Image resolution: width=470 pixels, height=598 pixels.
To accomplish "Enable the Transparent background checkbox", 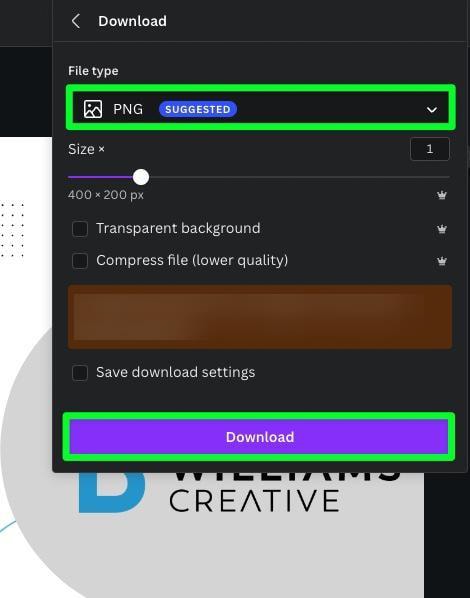I will tap(80, 229).
